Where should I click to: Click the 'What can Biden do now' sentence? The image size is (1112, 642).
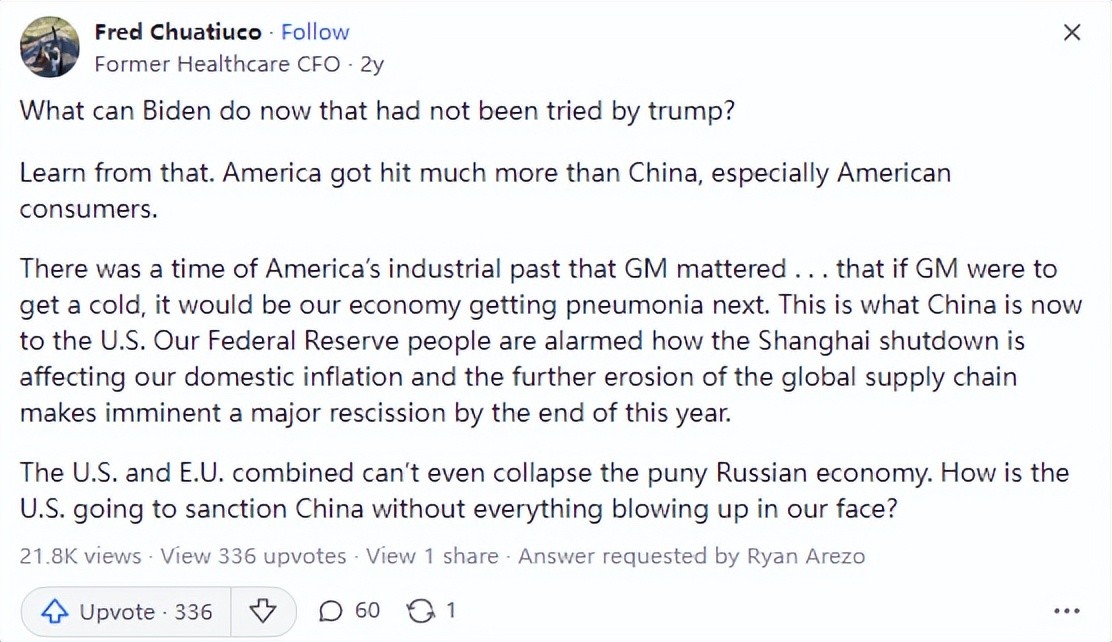click(378, 110)
